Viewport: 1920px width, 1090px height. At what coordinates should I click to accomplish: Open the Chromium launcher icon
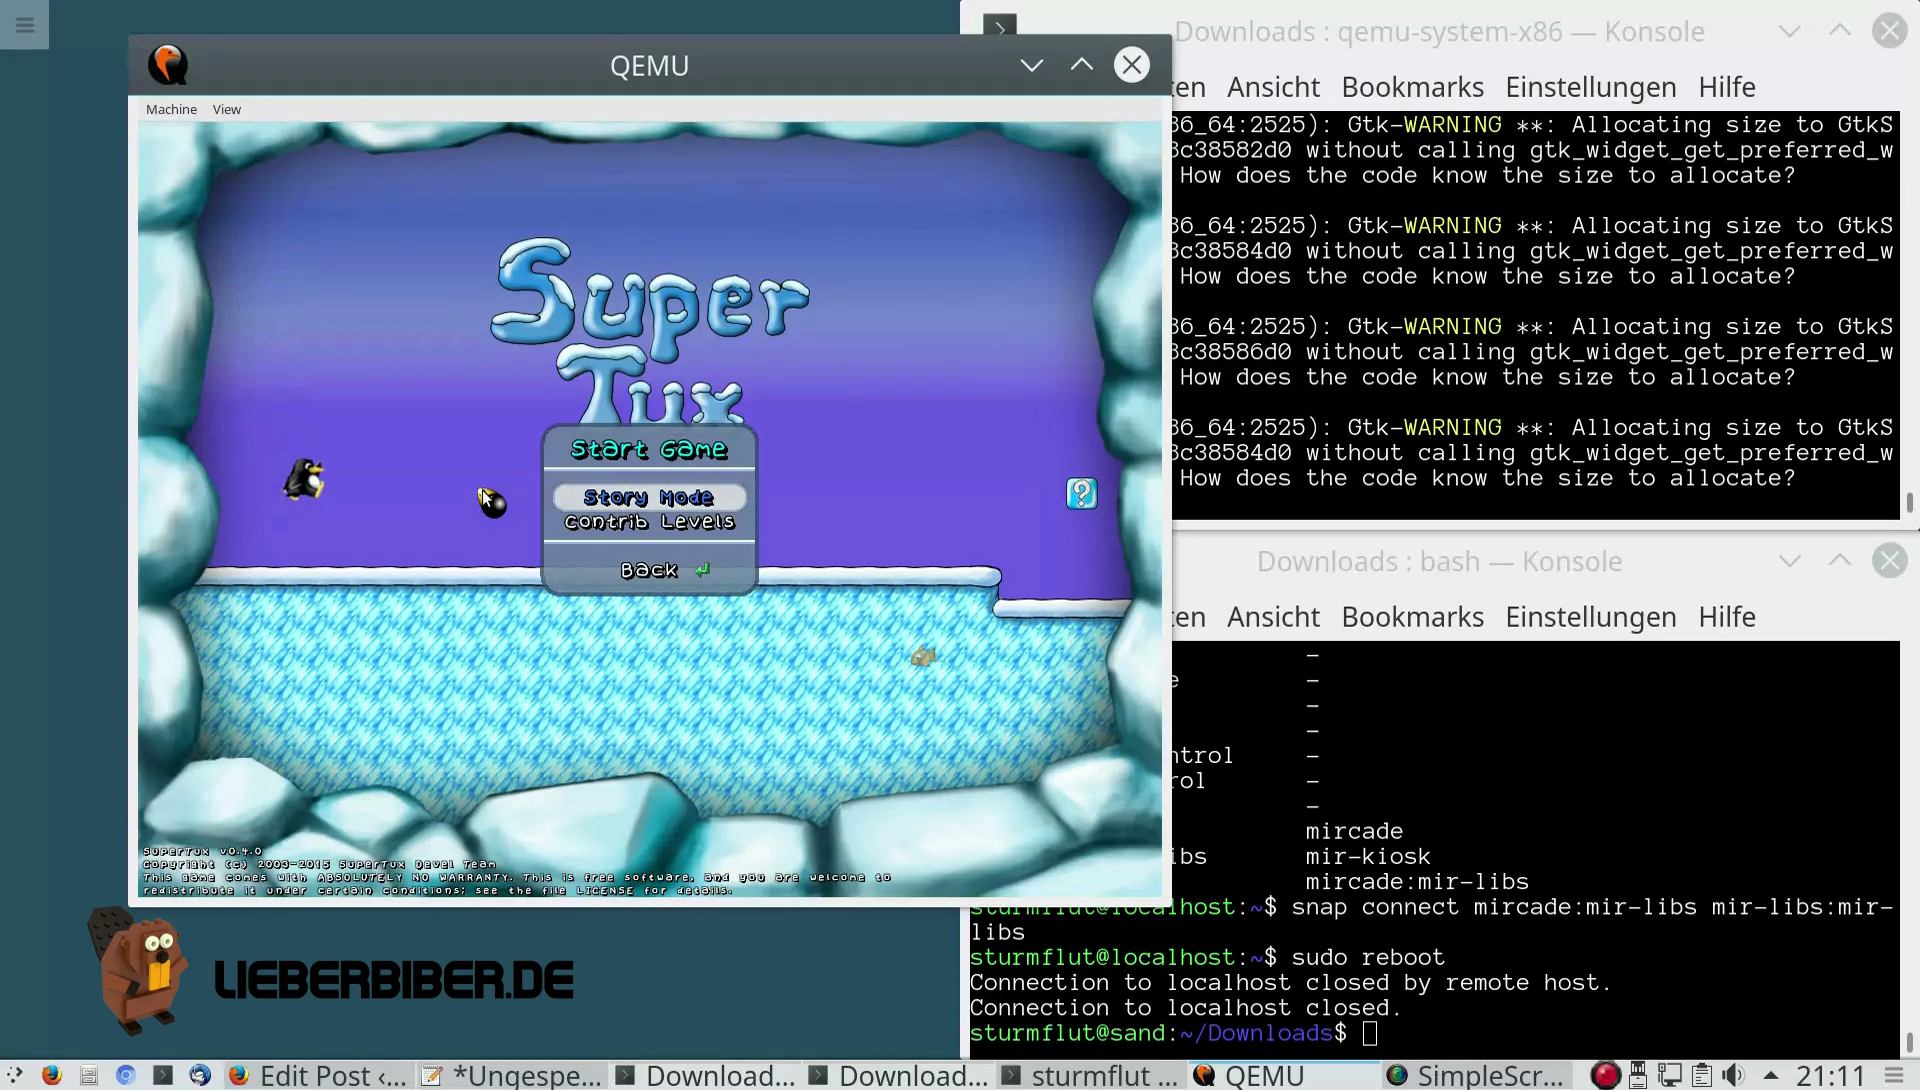pyautogui.click(x=125, y=1075)
